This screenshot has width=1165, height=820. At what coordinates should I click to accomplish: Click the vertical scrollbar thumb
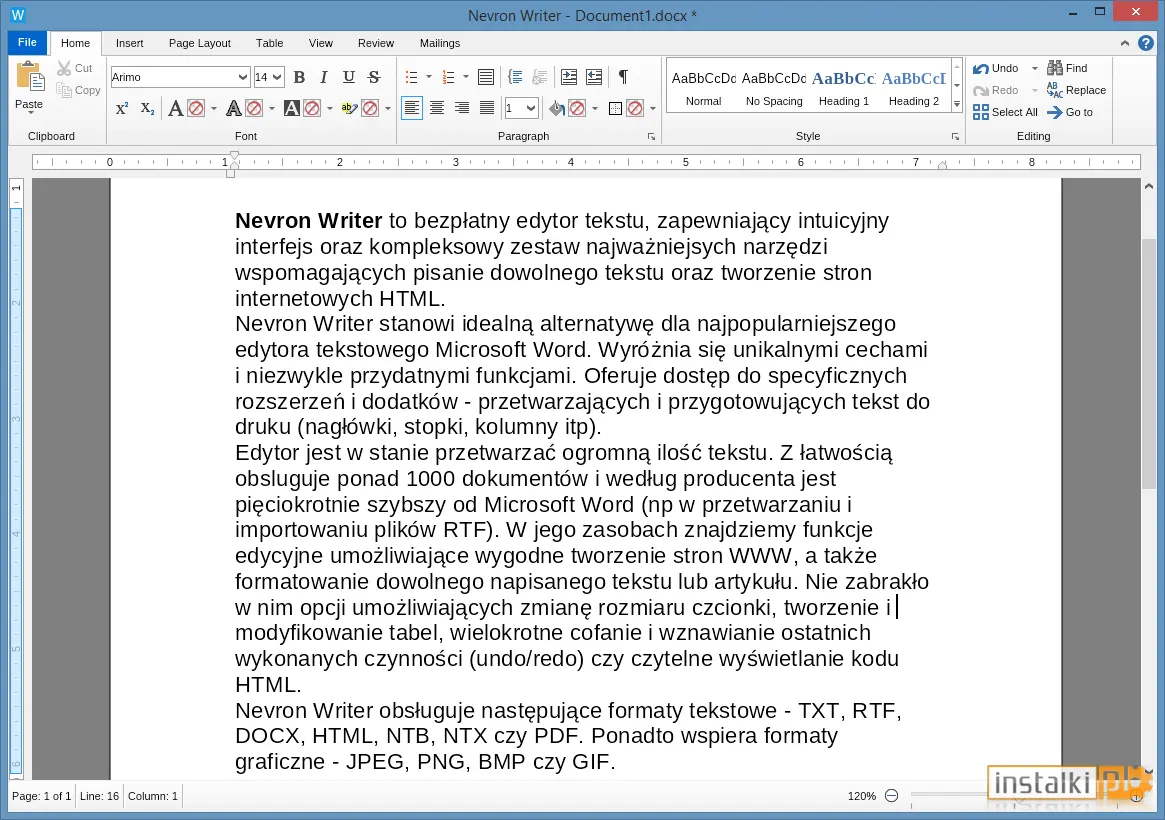[1149, 364]
